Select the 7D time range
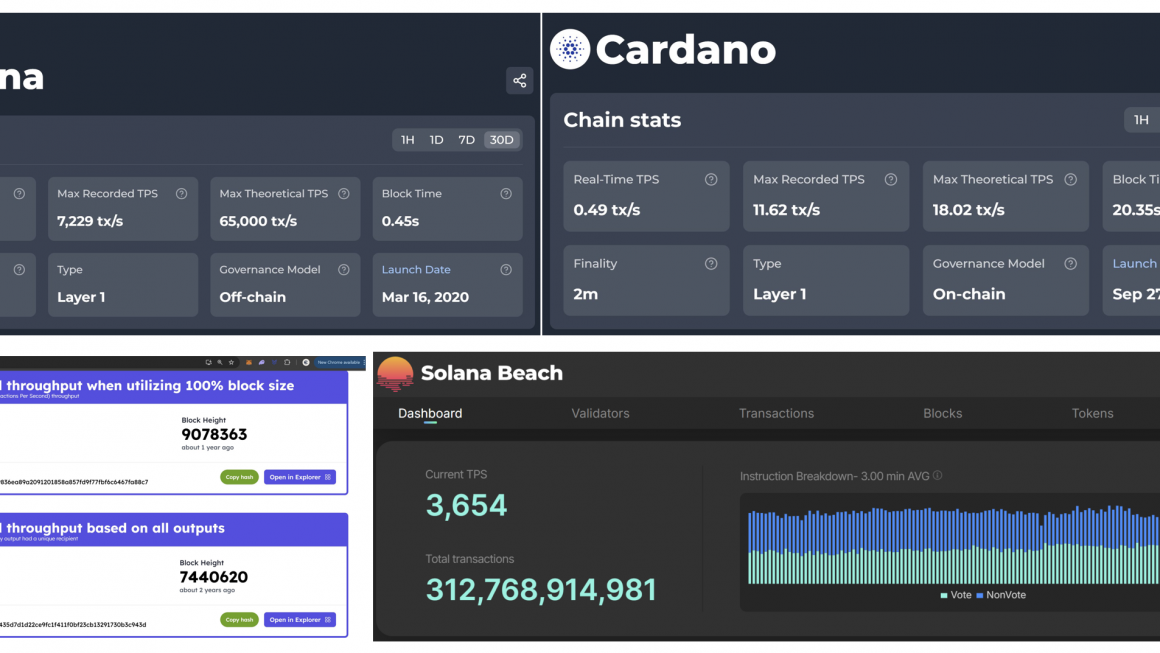Image resolution: width=1160 pixels, height=653 pixels. pos(466,140)
